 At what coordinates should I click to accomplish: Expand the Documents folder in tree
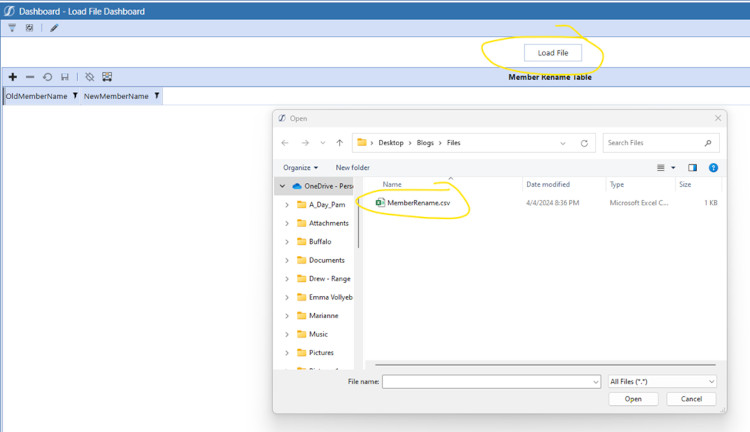point(287,260)
